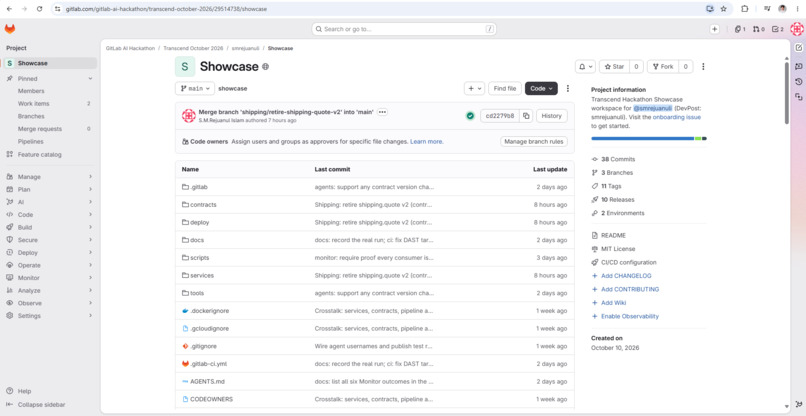
Task: Open the 11 Tags link
Action: point(611,186)
